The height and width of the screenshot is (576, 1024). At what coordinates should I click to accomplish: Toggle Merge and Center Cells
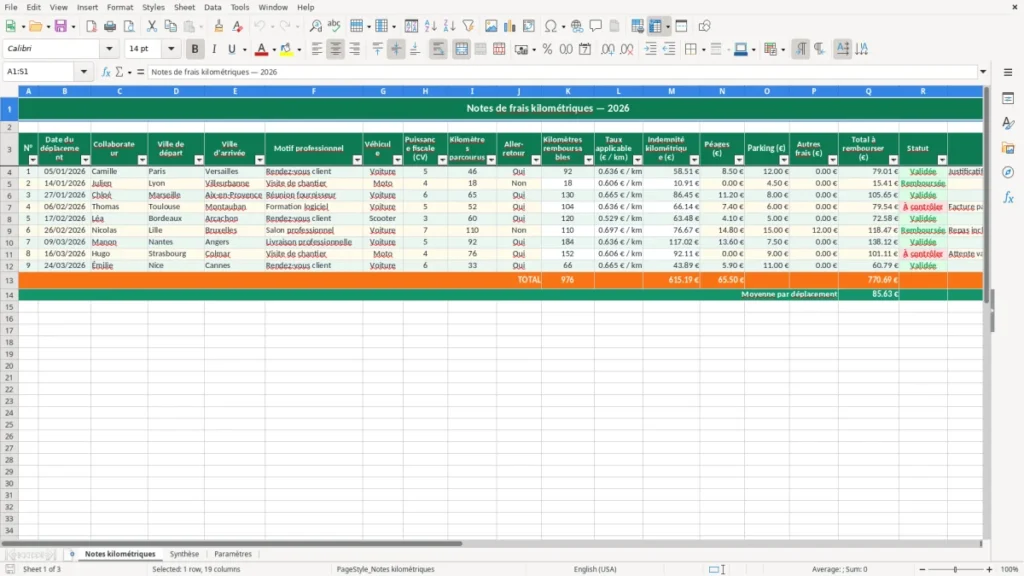[461, 49]
